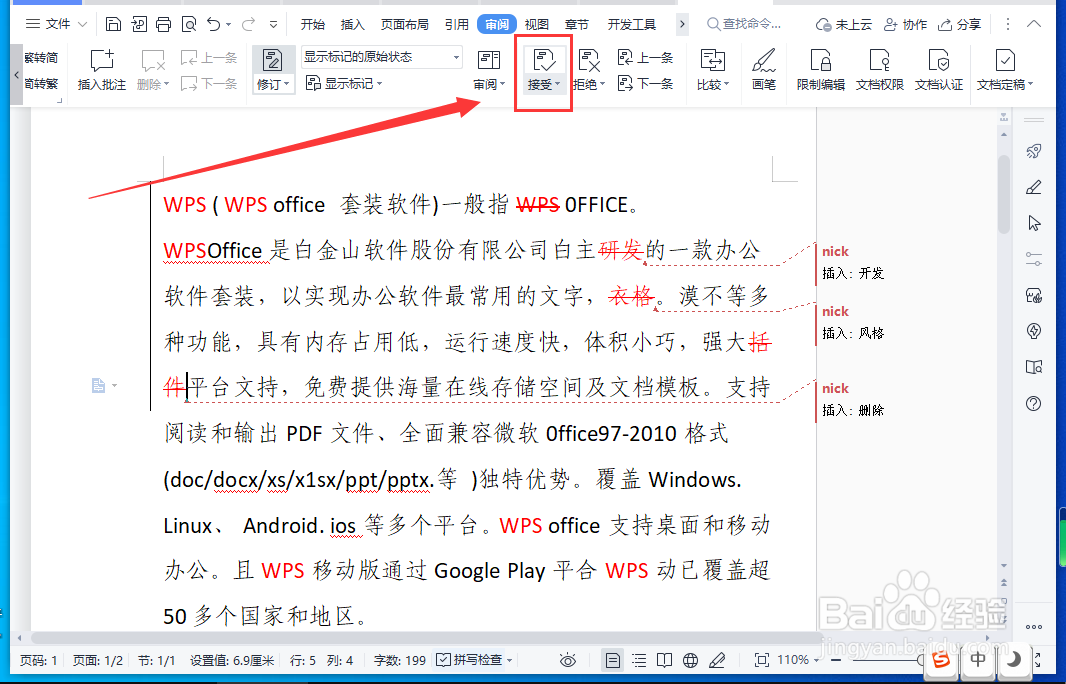This screenshot has height=684, width=1066.
Task: Open Print Preview icon
Action: tap(188, 24)
